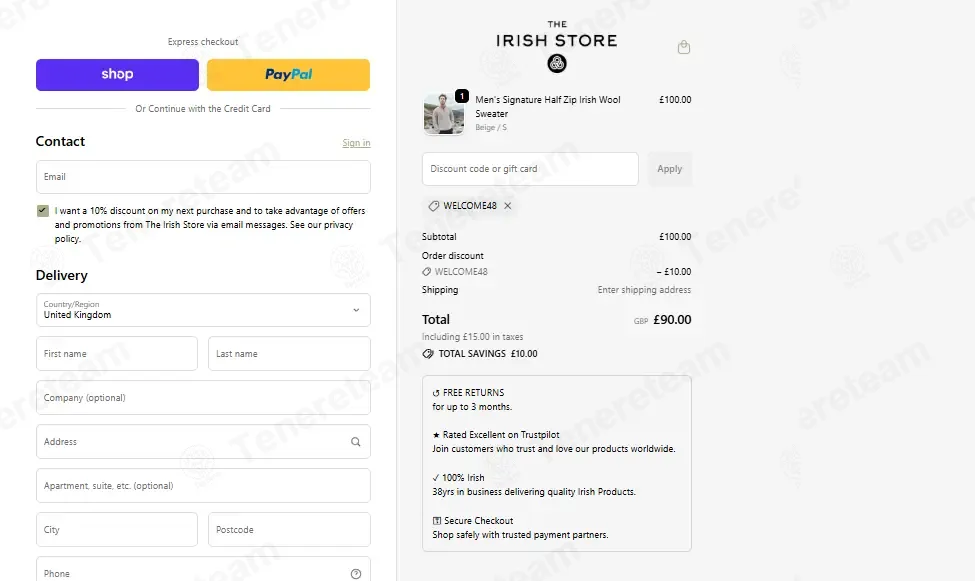This screenshot has height=581, width=975.
Task: Click the Total Savings tag icon
Action: (428, 353)
